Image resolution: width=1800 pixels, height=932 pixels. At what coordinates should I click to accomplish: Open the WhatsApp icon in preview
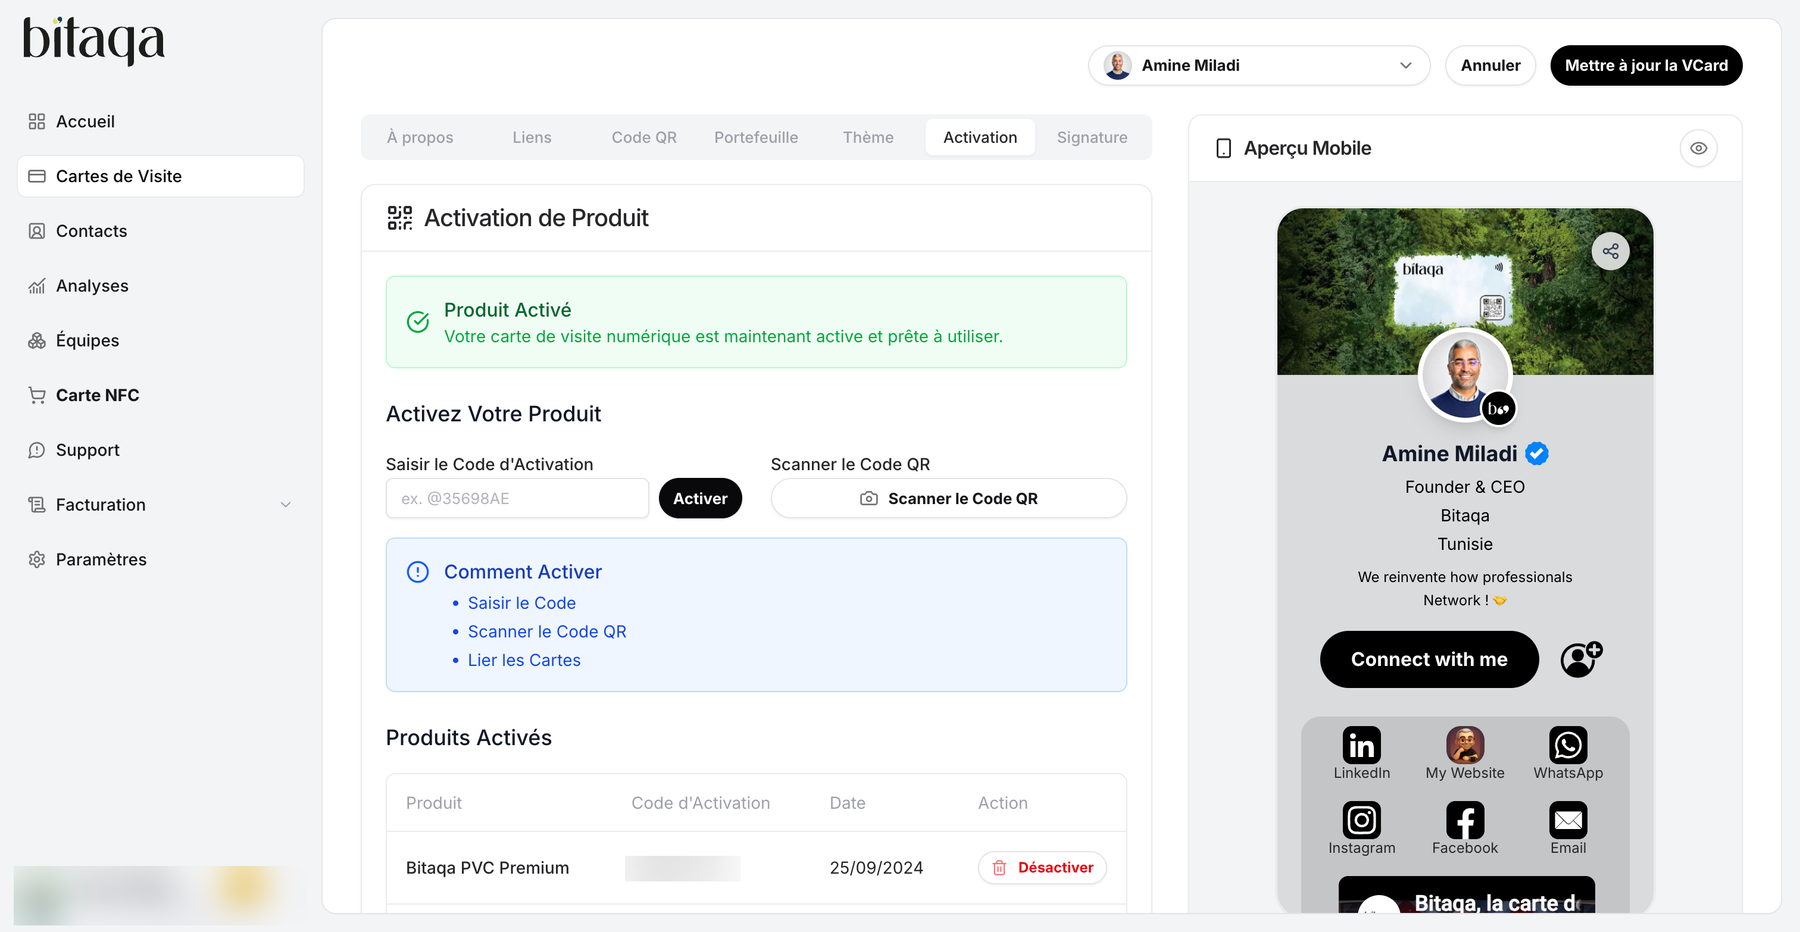[1568, 745]
